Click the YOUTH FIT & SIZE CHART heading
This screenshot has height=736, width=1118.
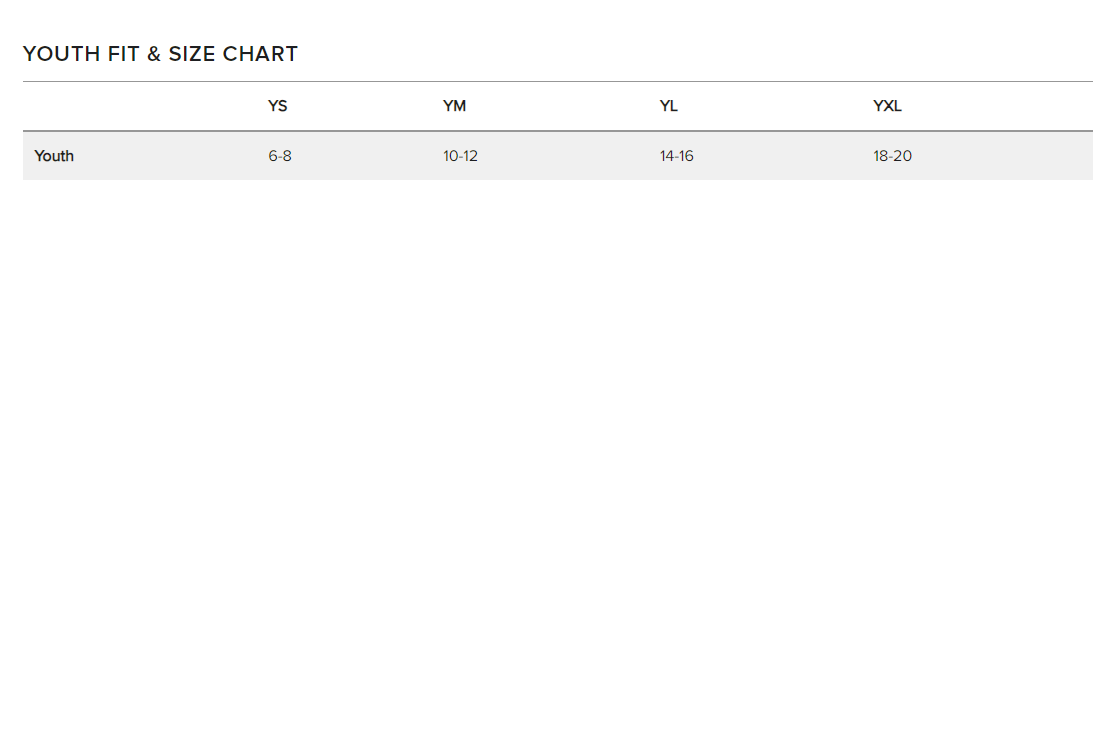pos(160,54)
